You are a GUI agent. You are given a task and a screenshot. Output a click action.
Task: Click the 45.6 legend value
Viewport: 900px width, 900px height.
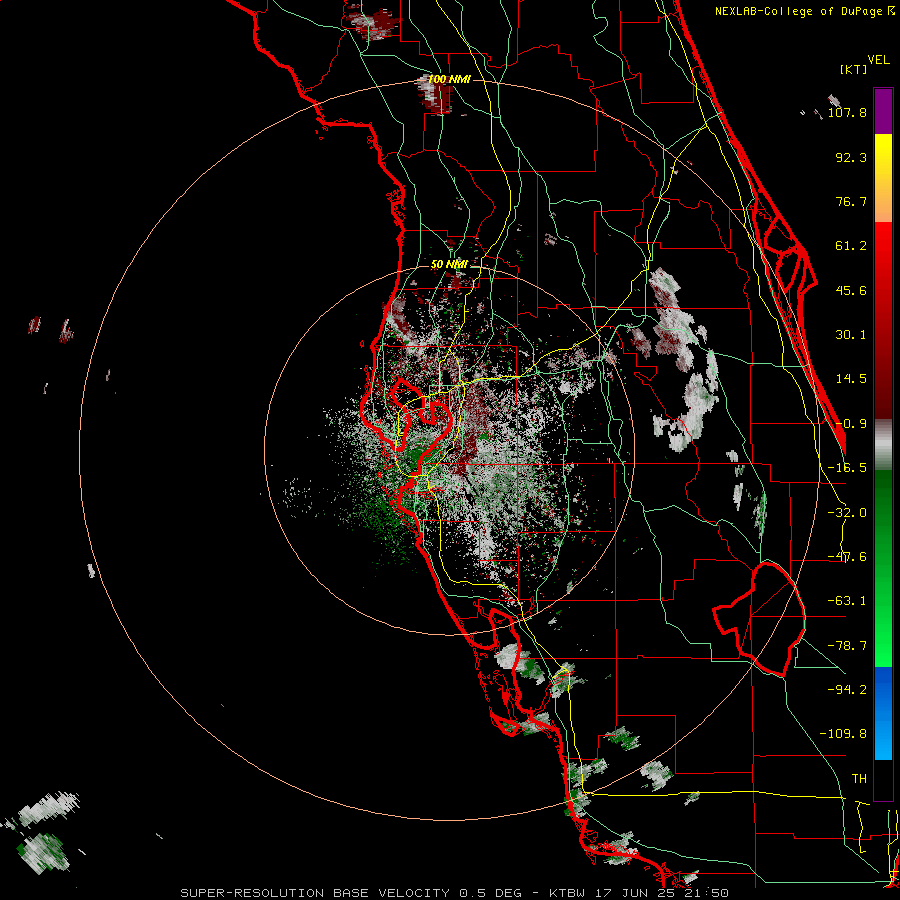click(x=851, y=290)
